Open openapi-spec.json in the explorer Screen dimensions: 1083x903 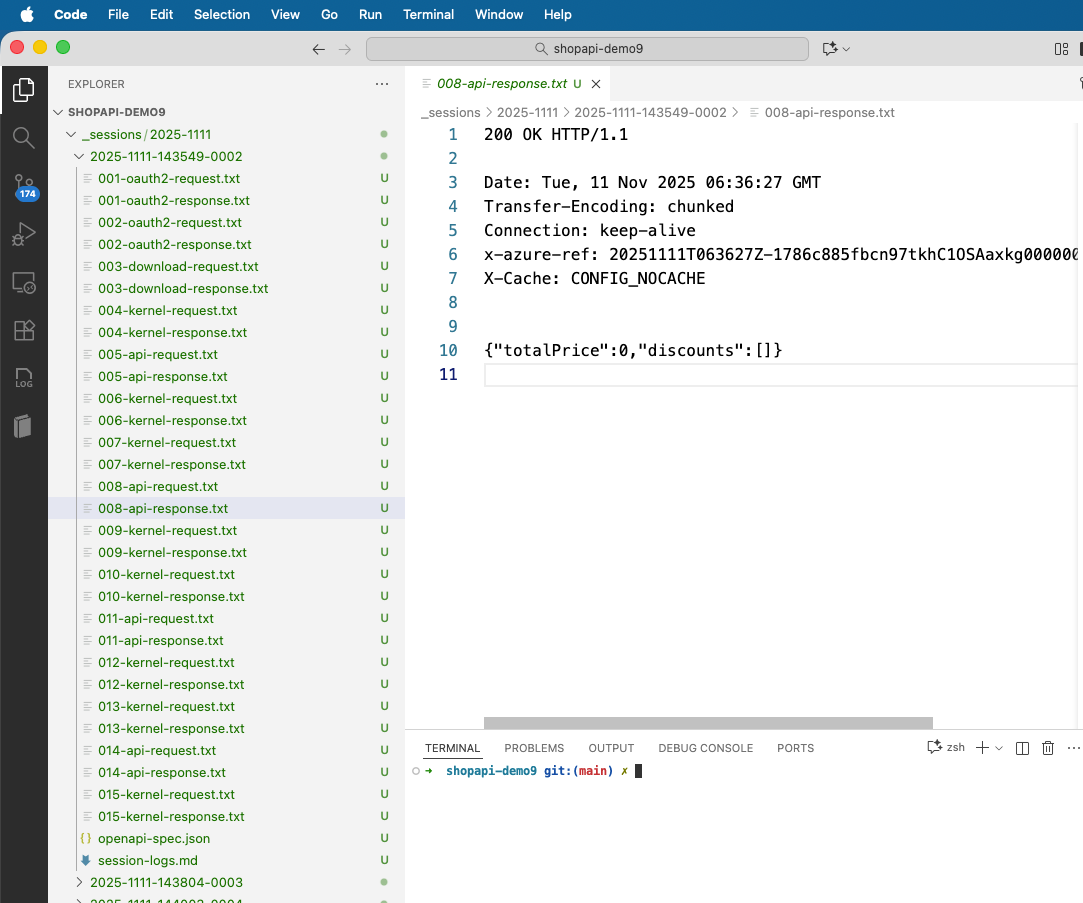coord(154,838)
